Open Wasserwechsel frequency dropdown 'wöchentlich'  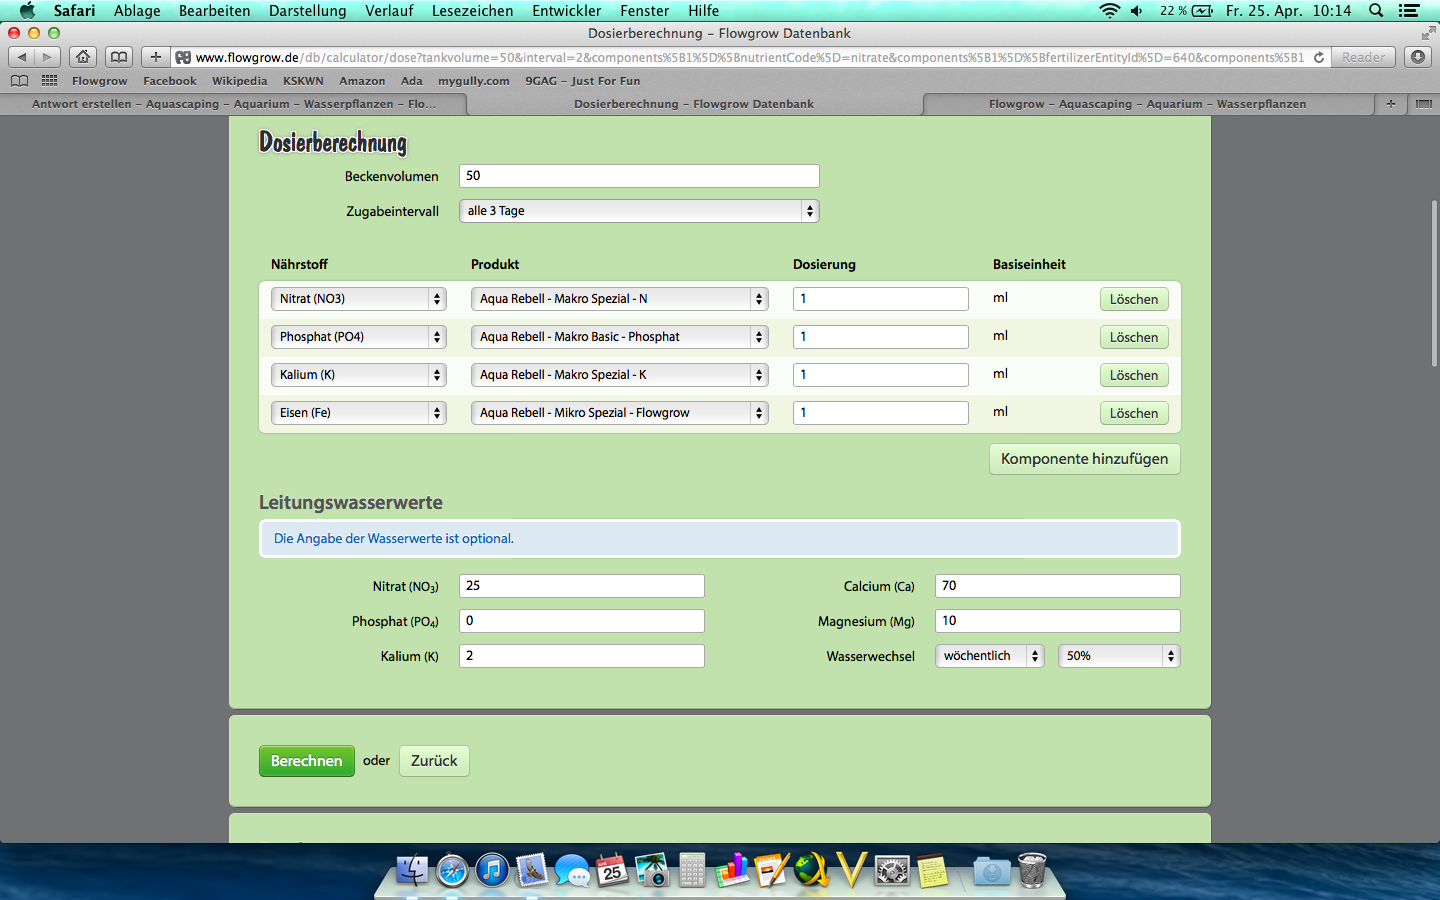[989, 656]
